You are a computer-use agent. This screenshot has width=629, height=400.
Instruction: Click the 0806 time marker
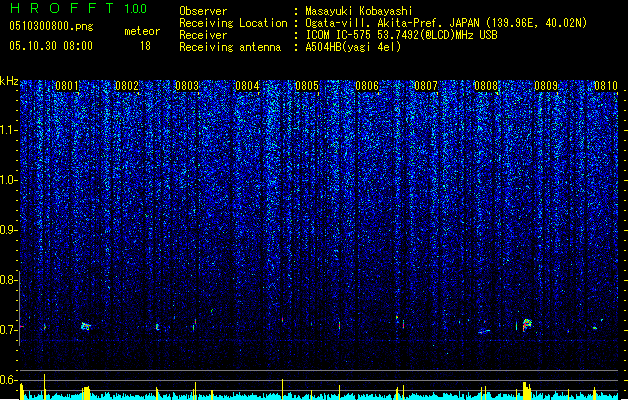tap(367, 86)
